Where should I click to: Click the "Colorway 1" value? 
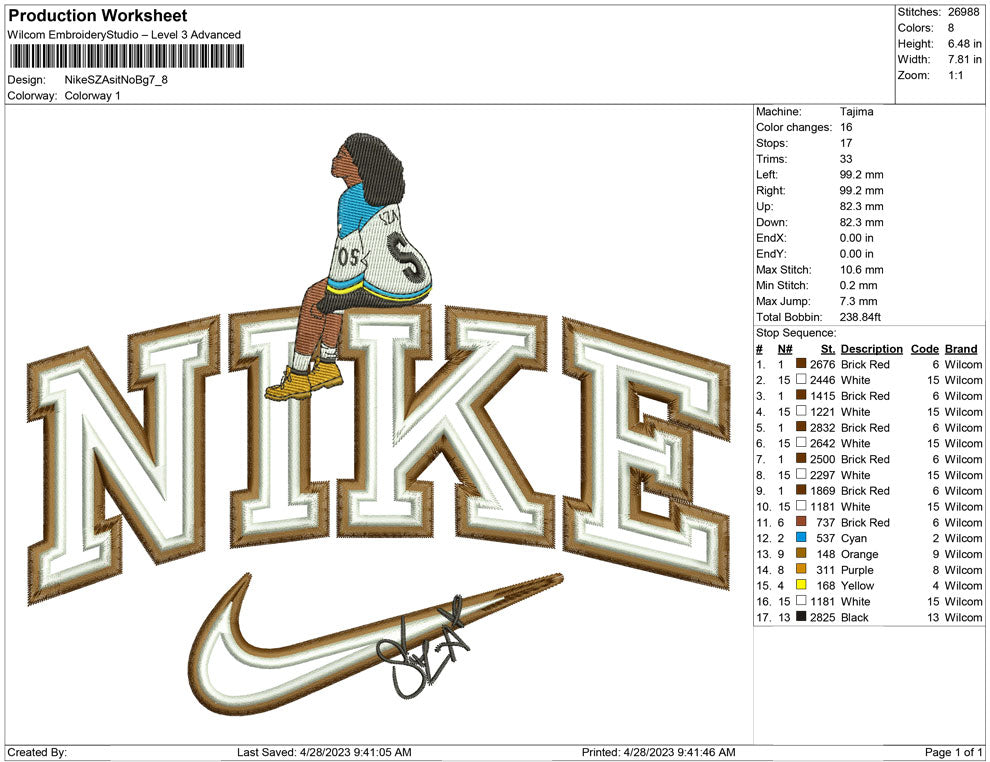click(92, 96)
